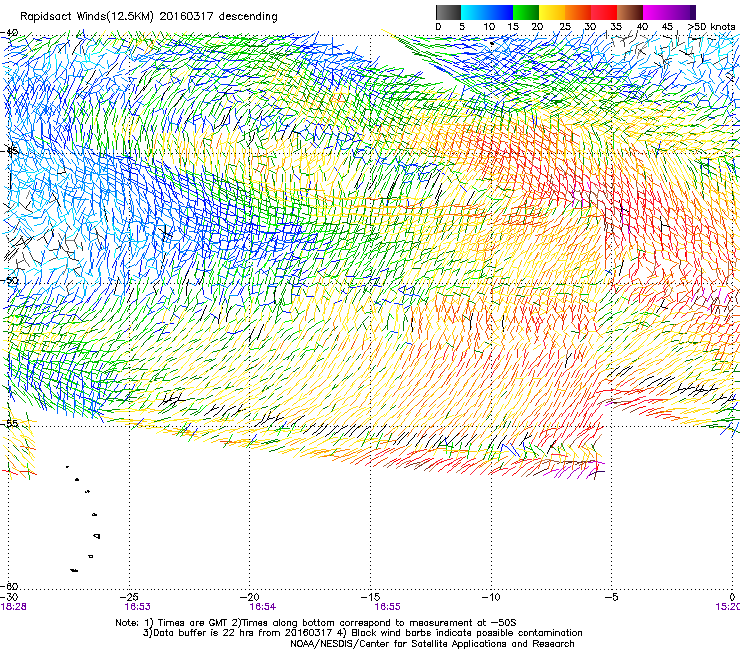Click the '>50 knots' legend label

(x=711, y=27)
